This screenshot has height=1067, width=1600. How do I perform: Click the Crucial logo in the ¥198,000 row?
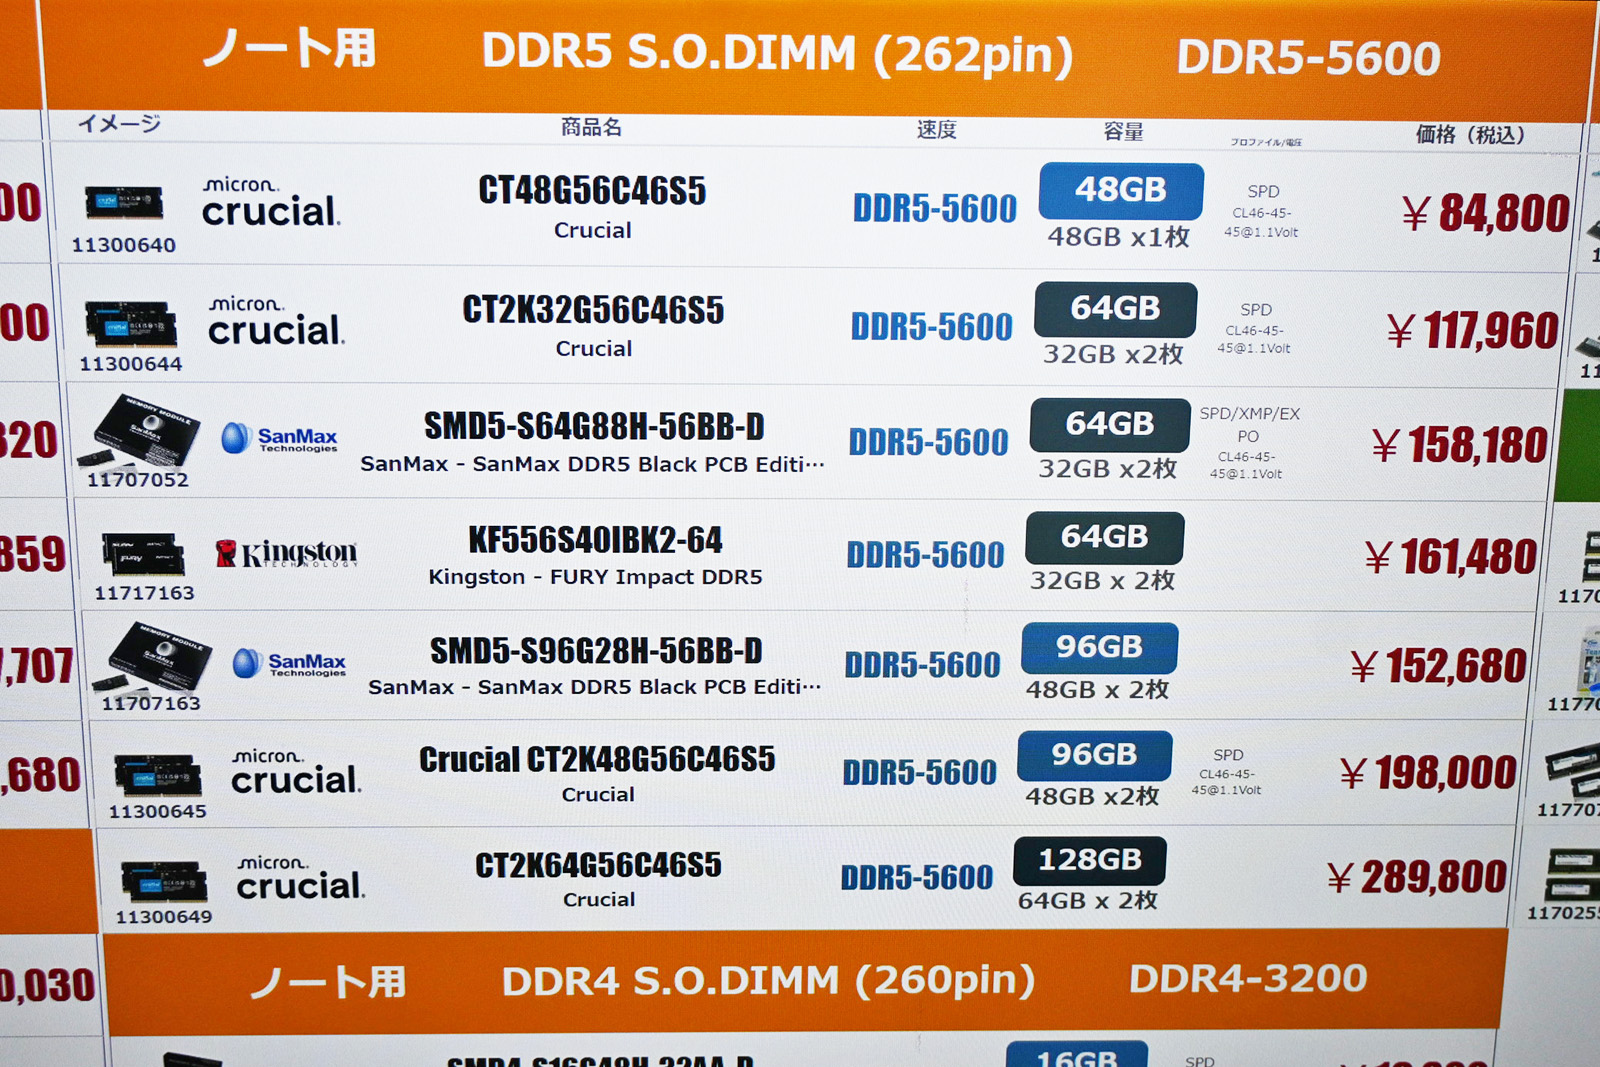[x=296, y=771]
